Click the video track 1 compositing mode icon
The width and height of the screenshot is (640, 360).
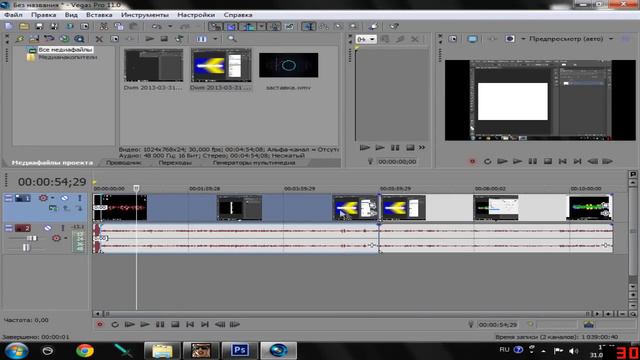53,208
